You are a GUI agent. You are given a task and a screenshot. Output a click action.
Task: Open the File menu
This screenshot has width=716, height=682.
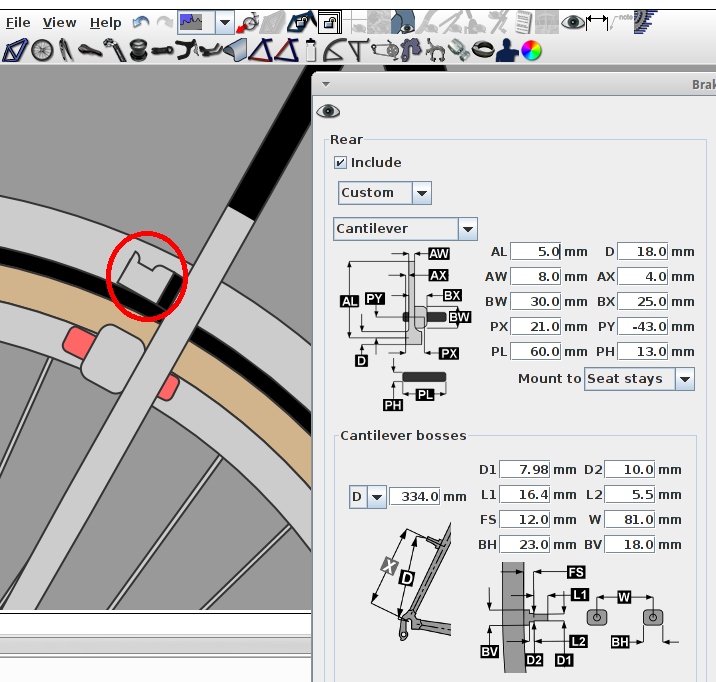[18, 22]
